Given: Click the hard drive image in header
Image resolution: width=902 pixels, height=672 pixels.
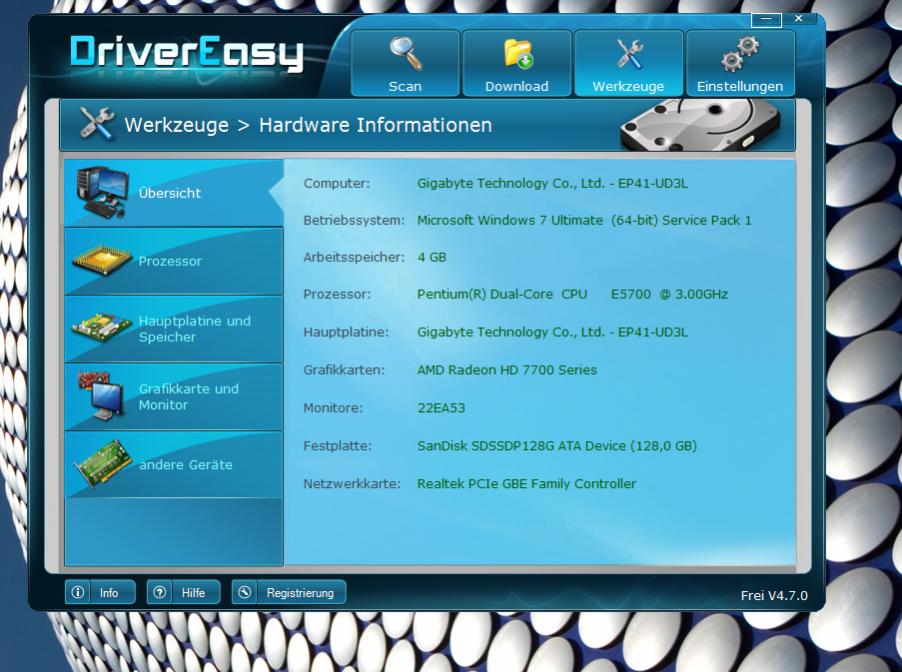Looking at the screenshot, I should (700, 124).
